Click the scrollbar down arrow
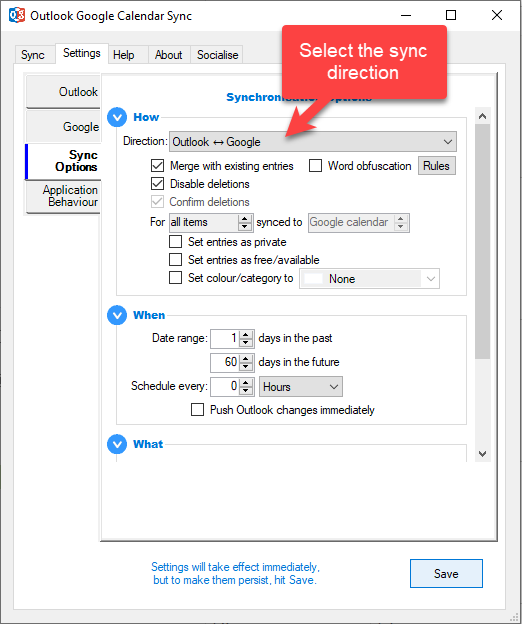The height and width of the screenshot is (624, 522). pos(483,454)
